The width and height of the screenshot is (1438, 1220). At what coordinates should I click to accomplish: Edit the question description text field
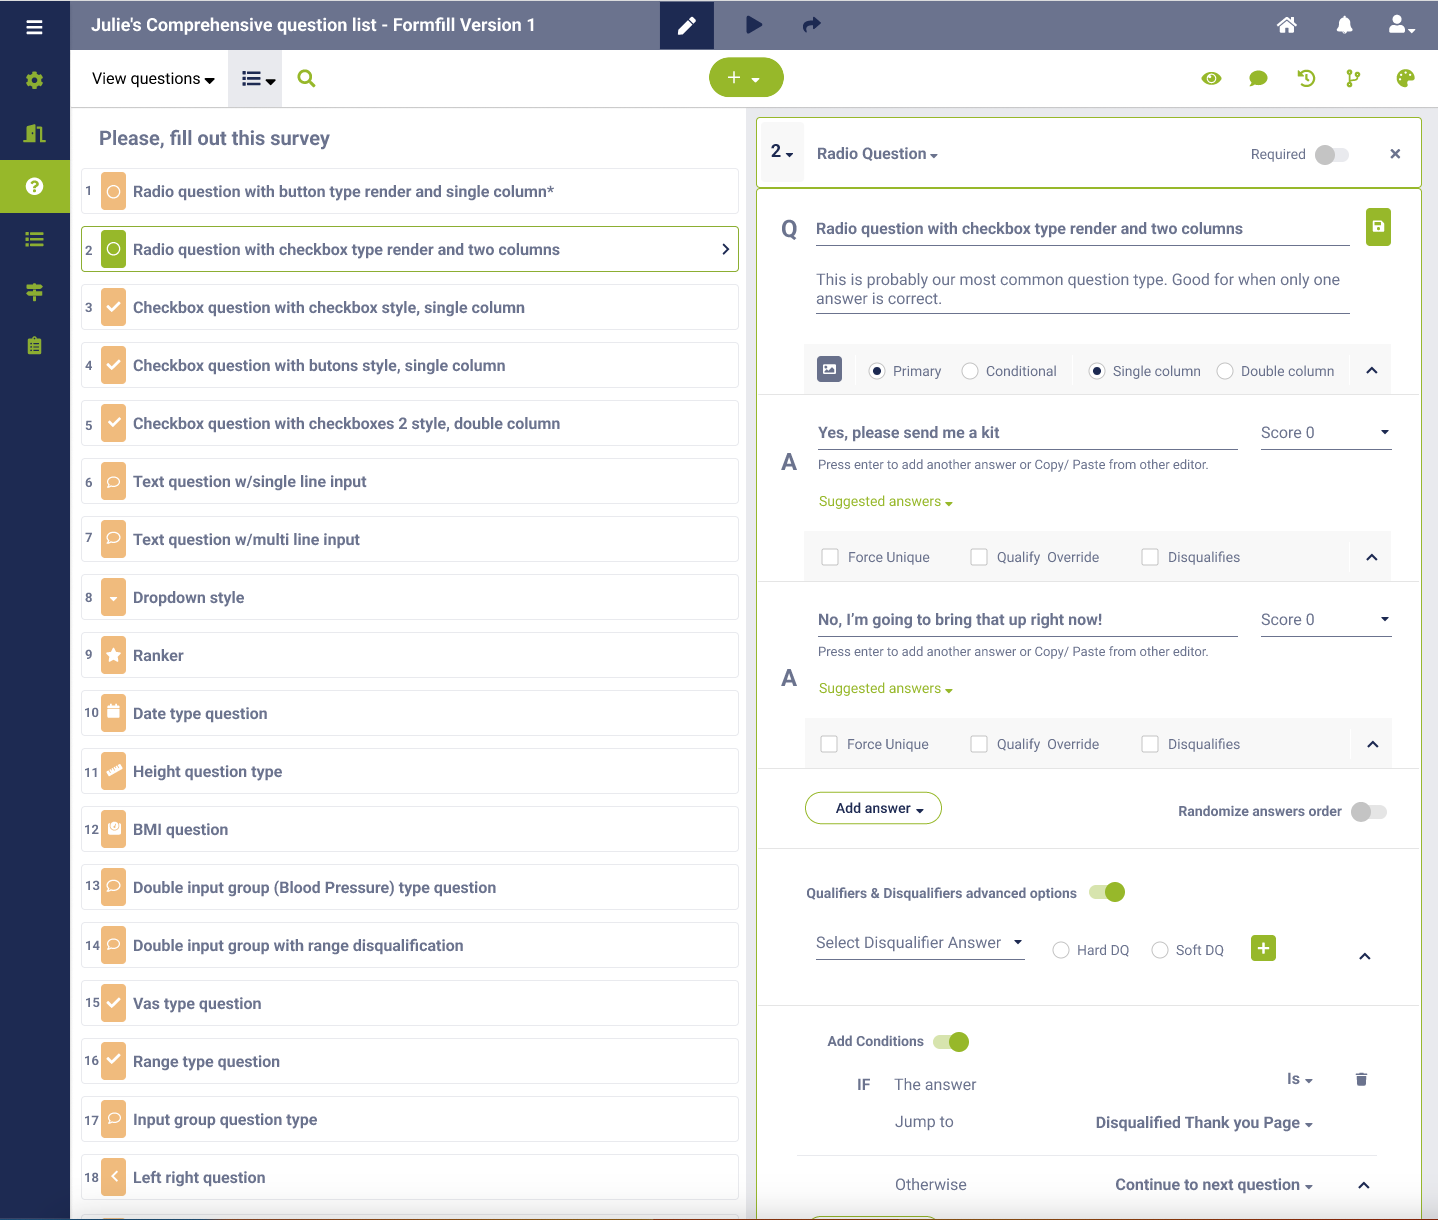pos(1083,290)
